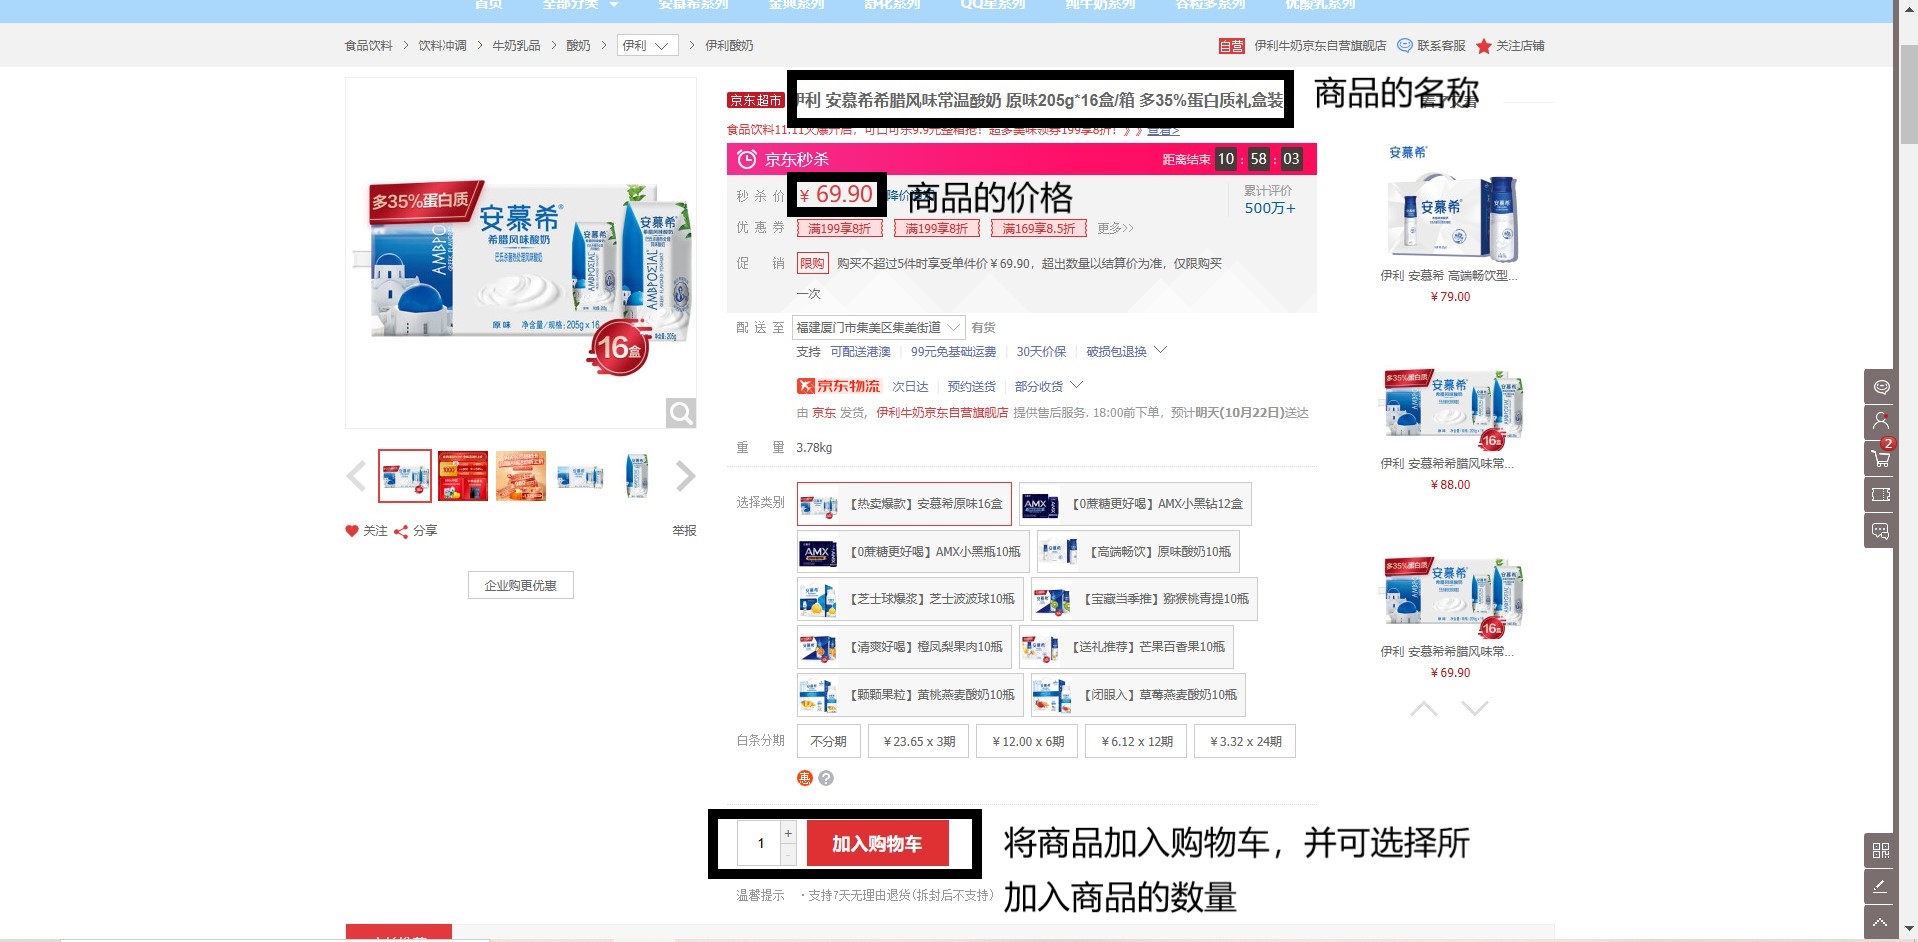Decrease quantity with the minus button
The height and width of the screenshot is (942, 1918).
point(788,855)
